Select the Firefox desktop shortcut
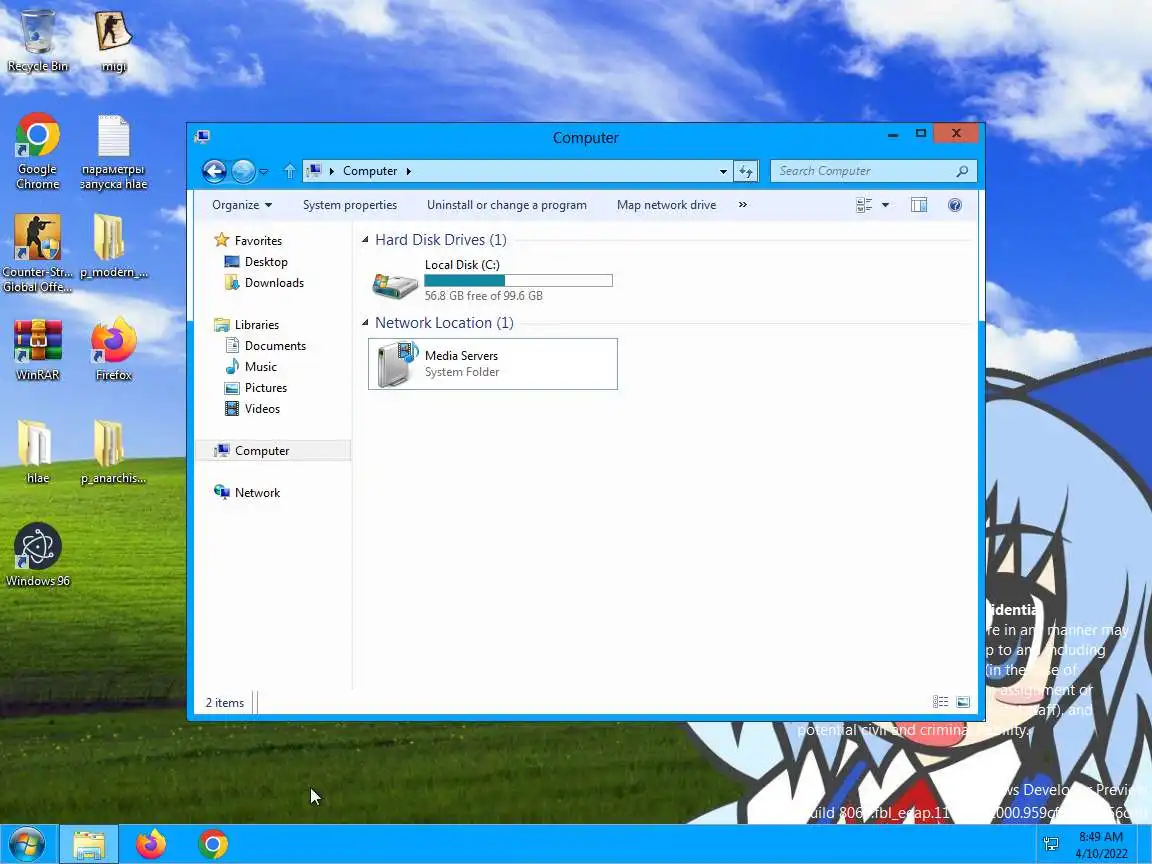Image resolution: width=1152 pixels, height=864 pixels. 113,350
